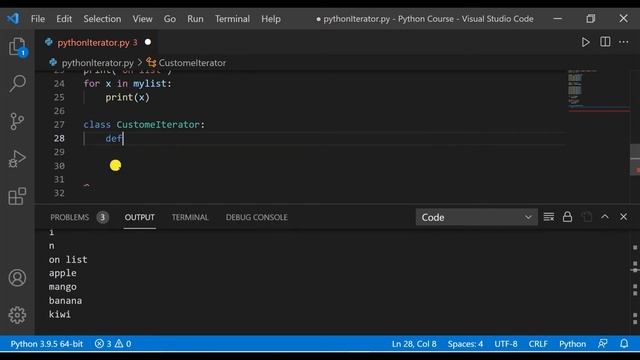Toggle the output scroll lock icon
The width and height of the screenshot is (640, 360).
click(567, 217)
